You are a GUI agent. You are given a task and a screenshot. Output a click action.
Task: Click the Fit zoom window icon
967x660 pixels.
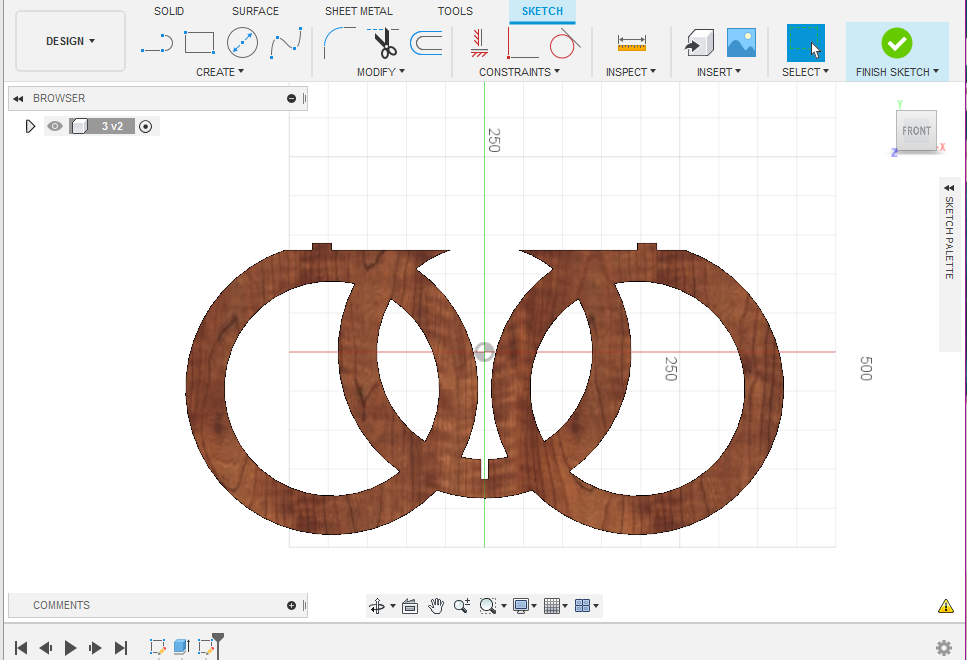pos(487,606)
